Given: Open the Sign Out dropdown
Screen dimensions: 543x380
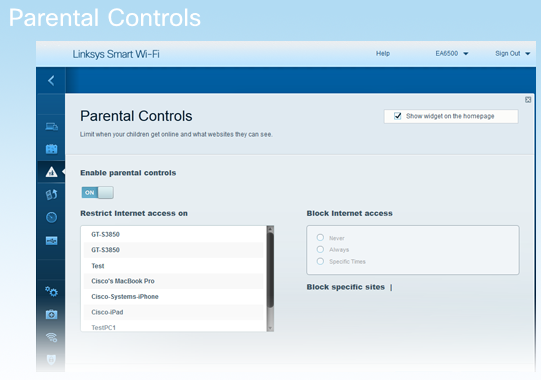Looking at the screenshot, I should pyautogui.click(x=513, y=53).
